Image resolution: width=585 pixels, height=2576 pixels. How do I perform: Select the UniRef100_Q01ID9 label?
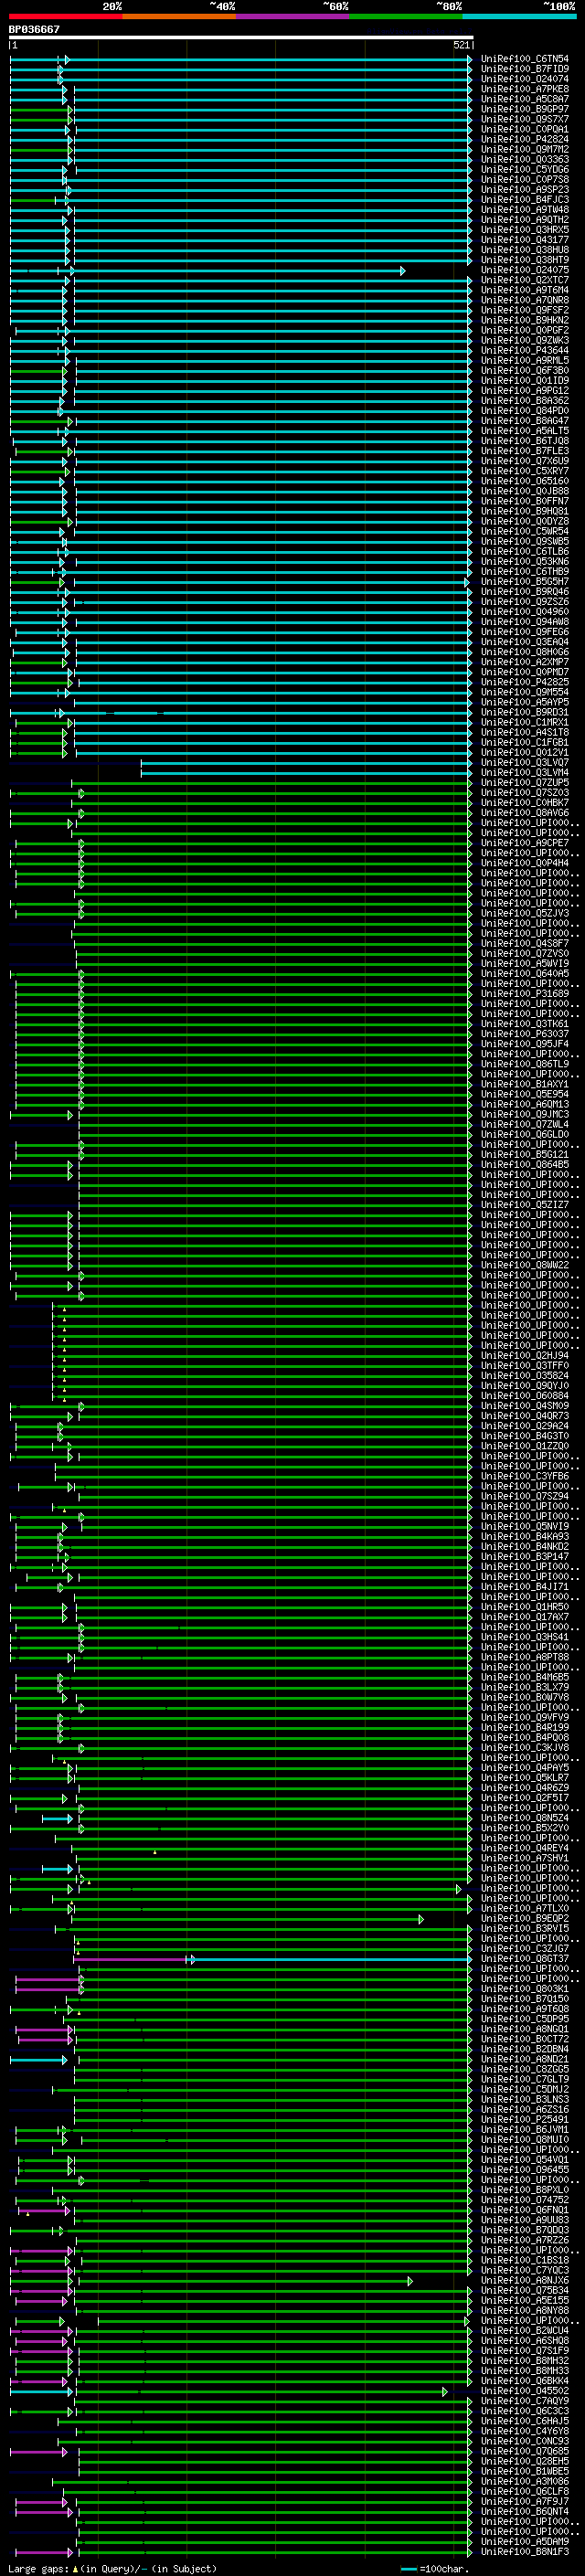click(525, 381)
